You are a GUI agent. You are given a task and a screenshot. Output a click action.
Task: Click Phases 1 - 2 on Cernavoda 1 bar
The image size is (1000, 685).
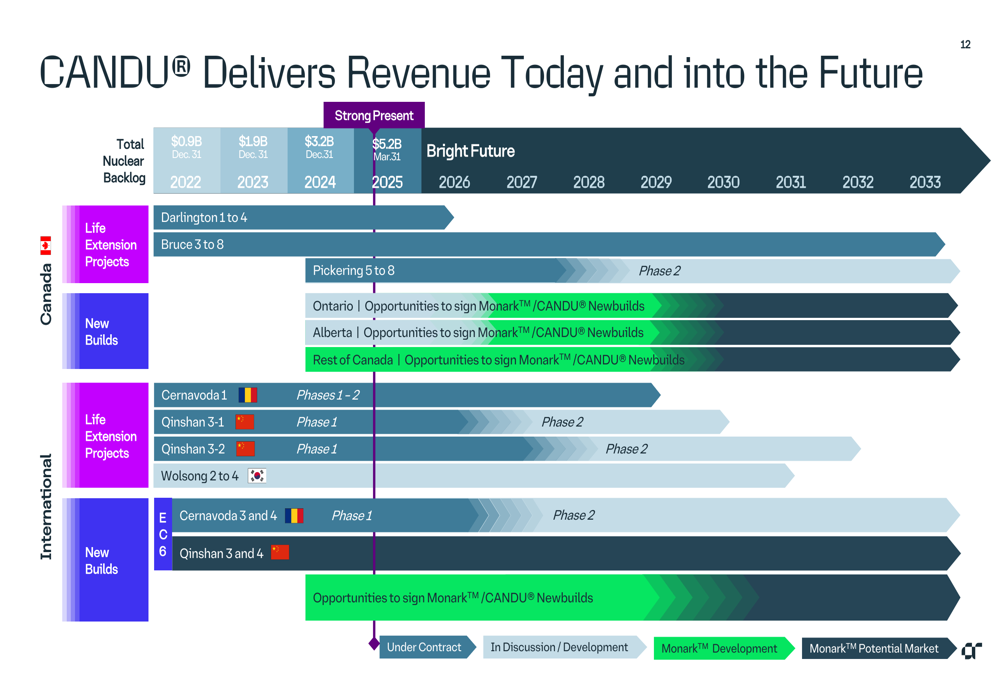tap(328, 395)
